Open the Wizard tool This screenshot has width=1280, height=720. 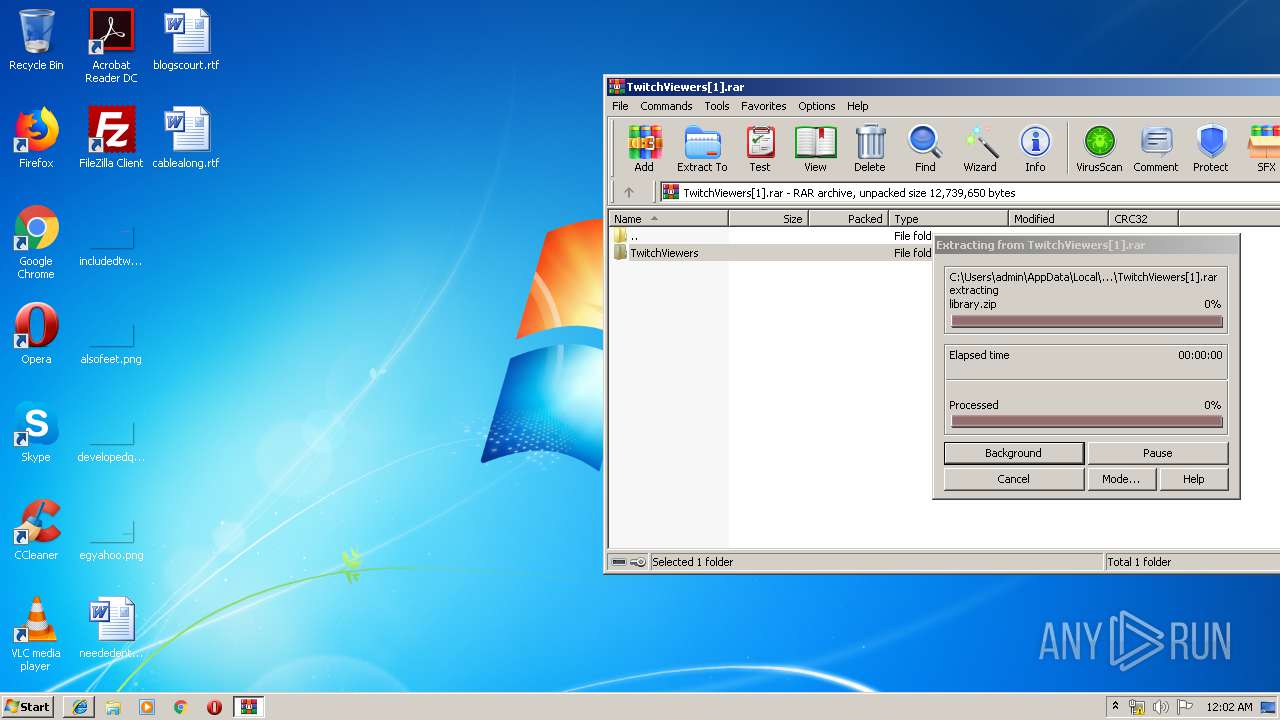(x=980, y=148)
